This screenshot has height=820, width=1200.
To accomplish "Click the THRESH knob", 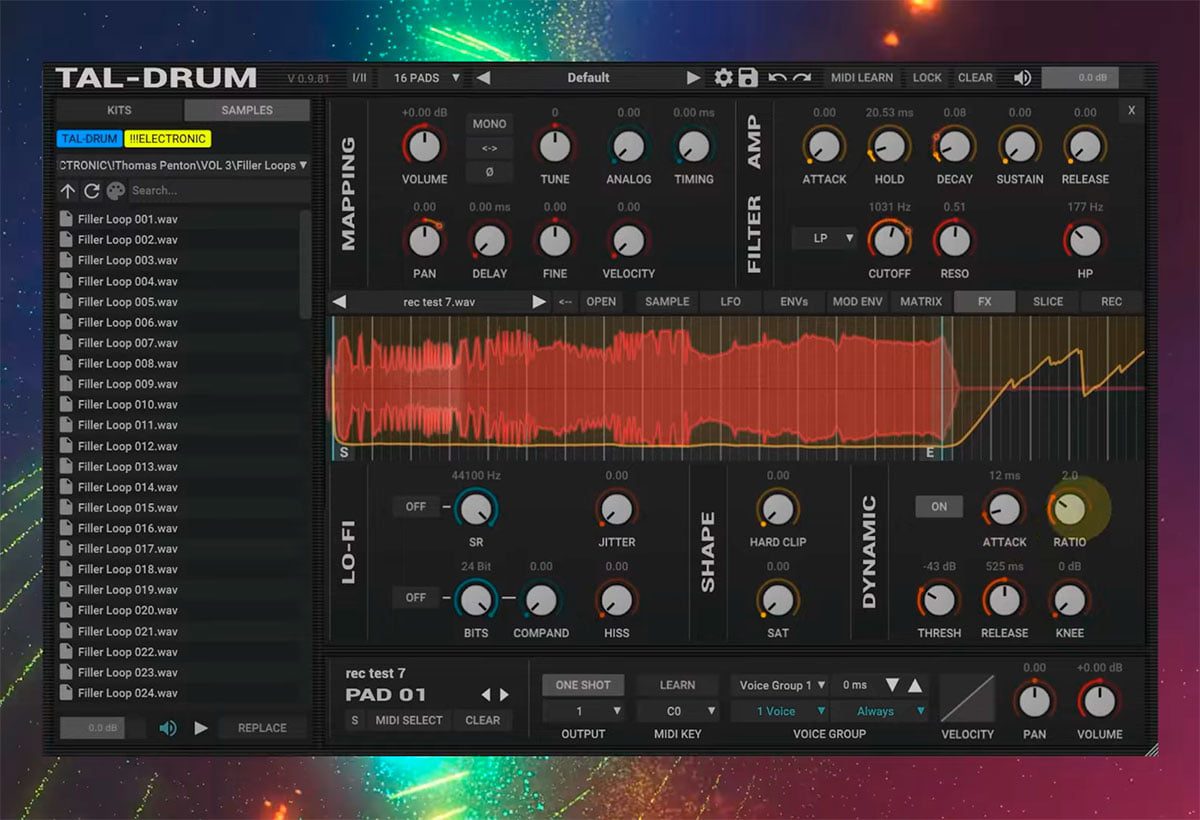I will (x=939, y=600).
